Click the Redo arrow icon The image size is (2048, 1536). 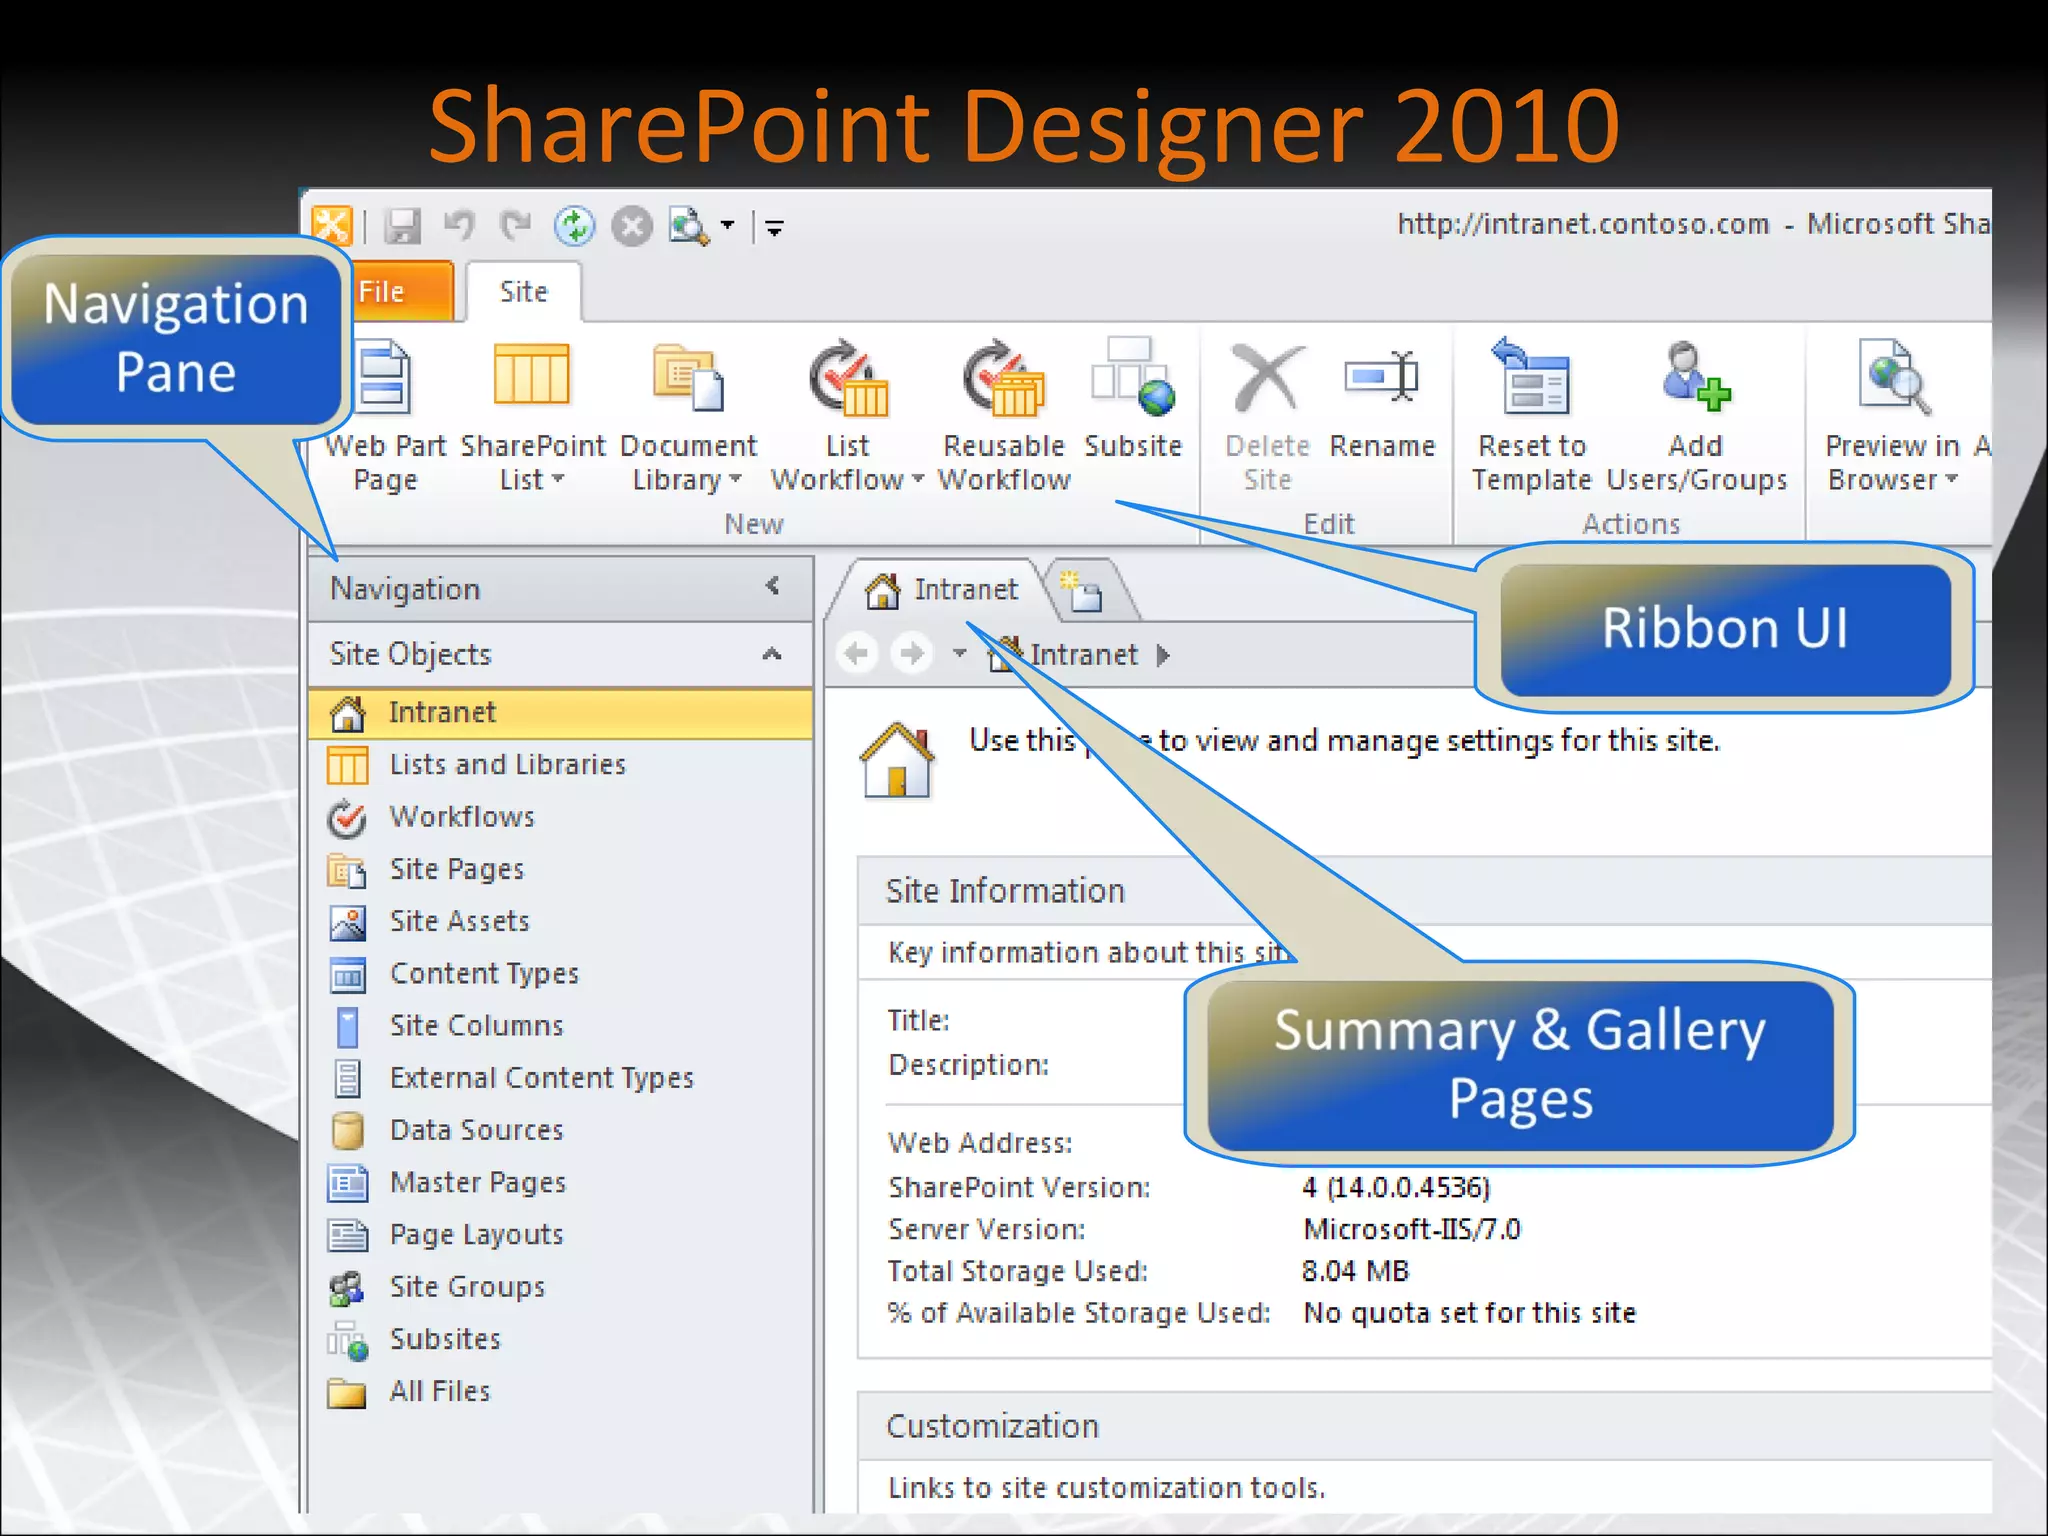click(515, 225)
